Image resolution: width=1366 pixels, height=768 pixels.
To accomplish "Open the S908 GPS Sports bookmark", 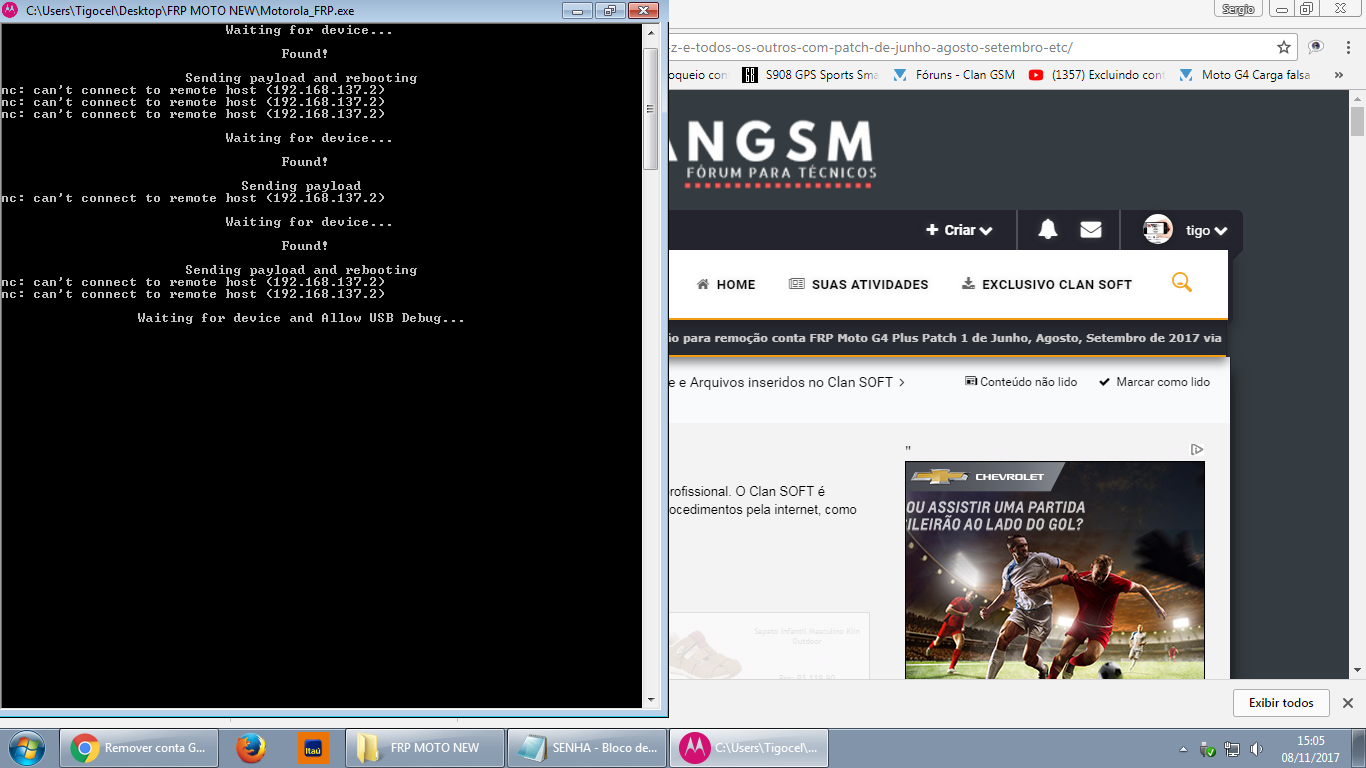I will tap(811, 75).
